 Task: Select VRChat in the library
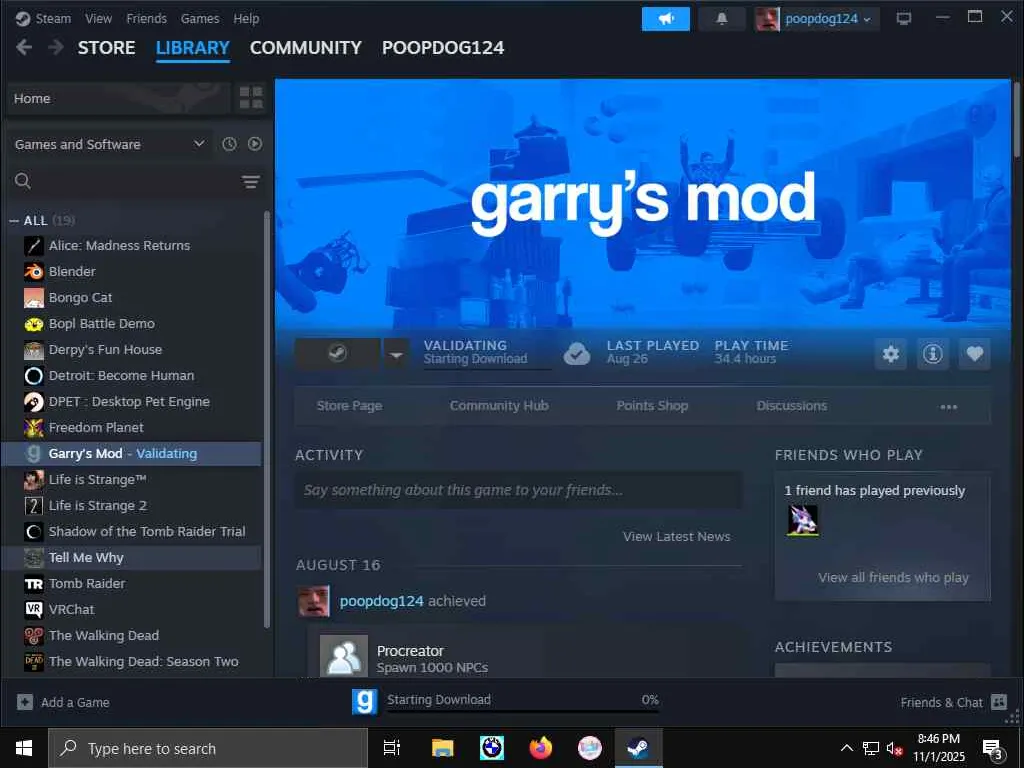tap(132, 609)
